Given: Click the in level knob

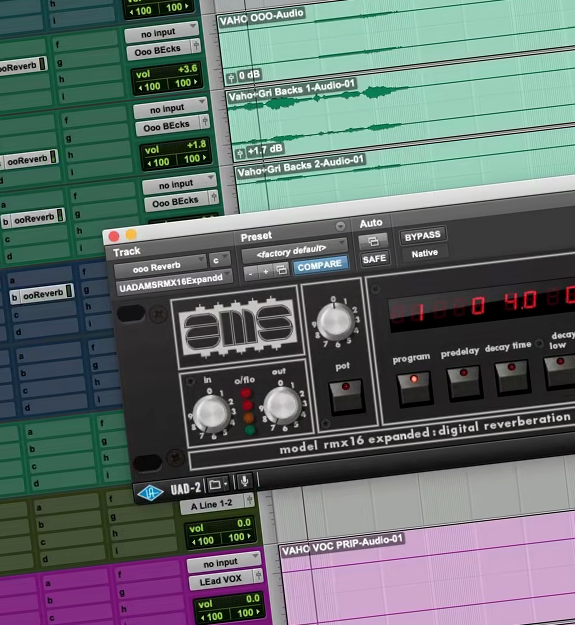Looking at the screenshot, I should 210,413.
